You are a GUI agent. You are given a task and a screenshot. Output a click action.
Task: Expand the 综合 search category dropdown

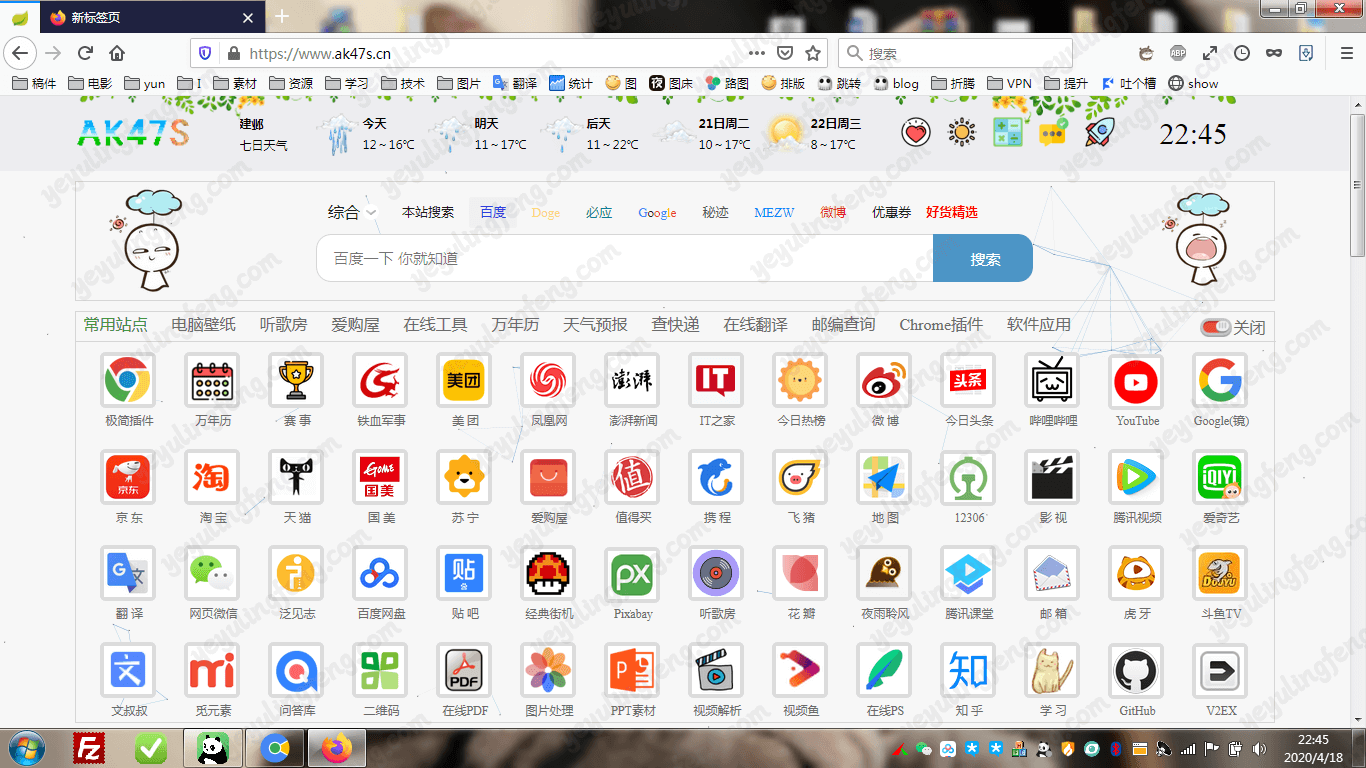353,212
